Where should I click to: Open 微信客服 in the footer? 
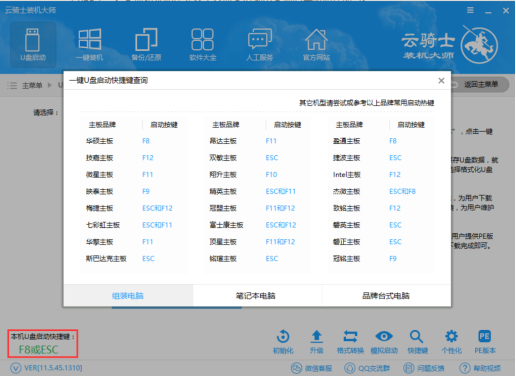(311, 368)
